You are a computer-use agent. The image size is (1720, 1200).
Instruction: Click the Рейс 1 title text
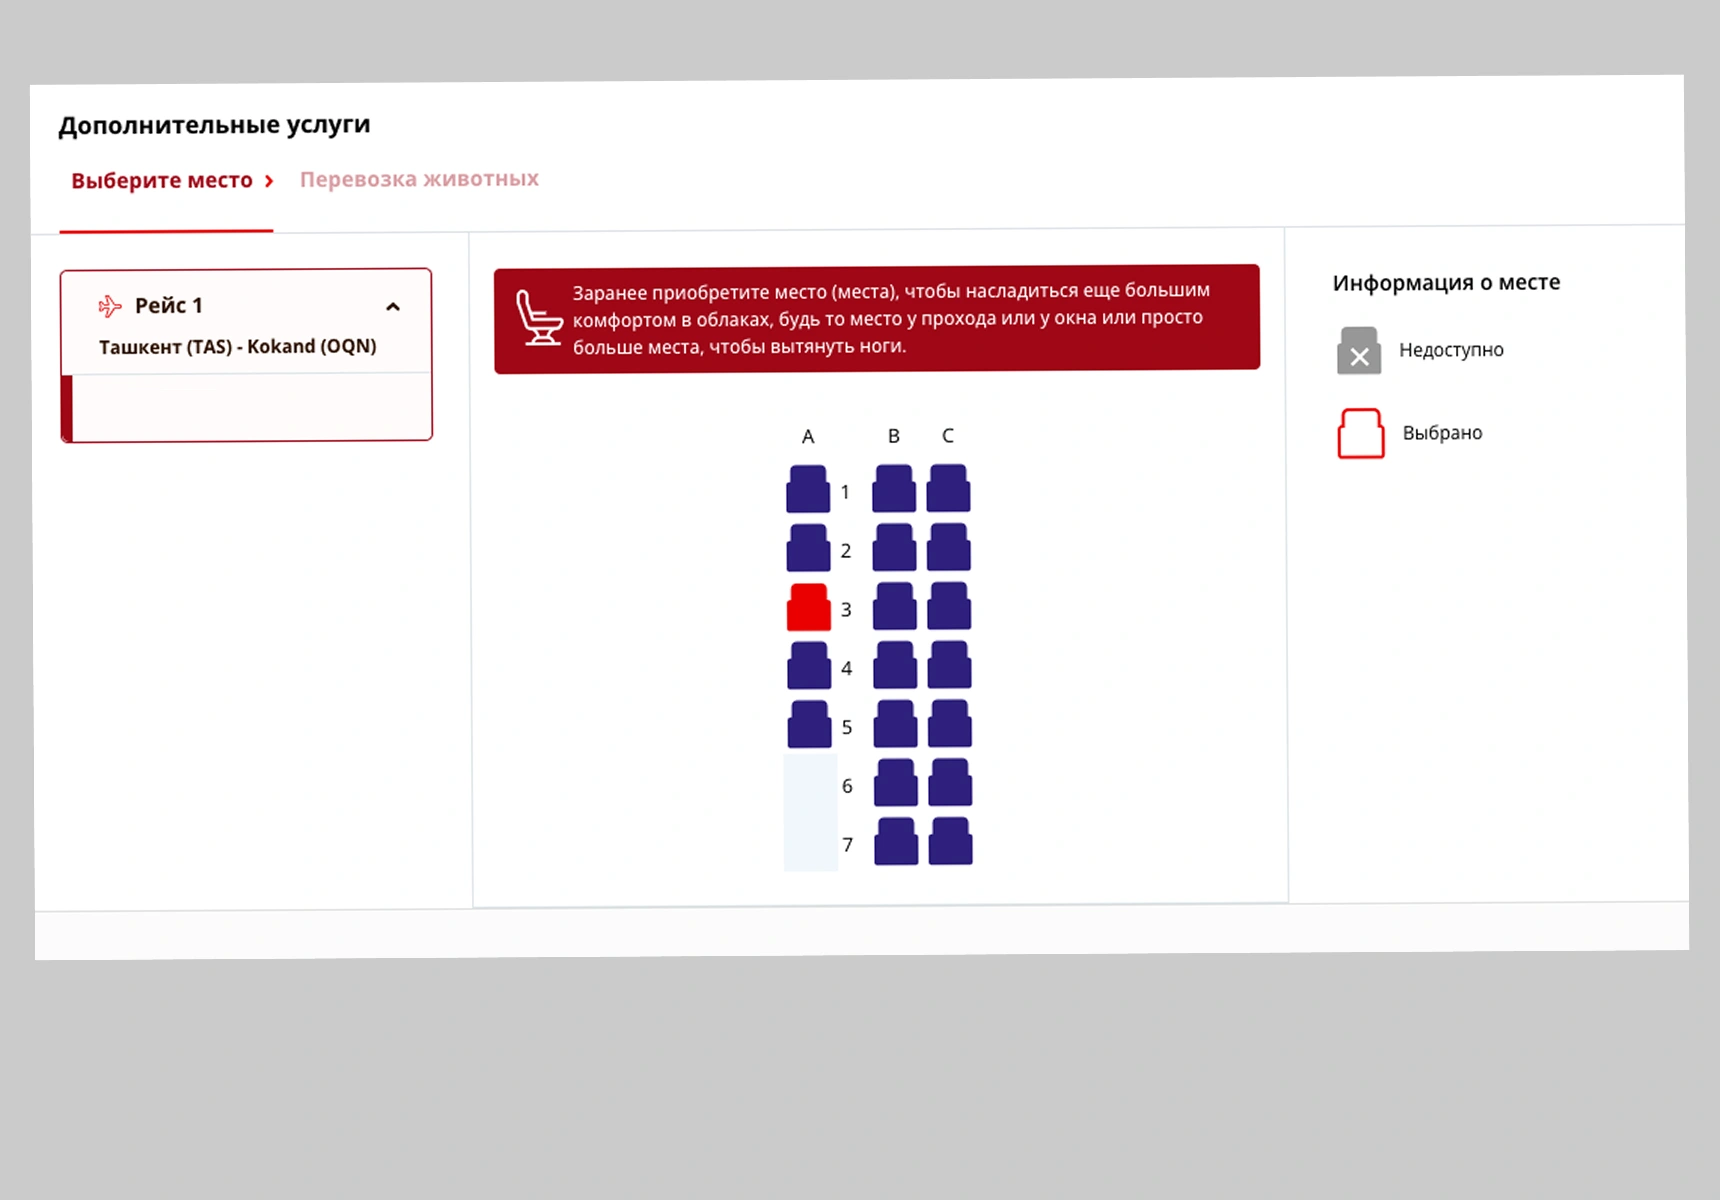pos(169,306)
